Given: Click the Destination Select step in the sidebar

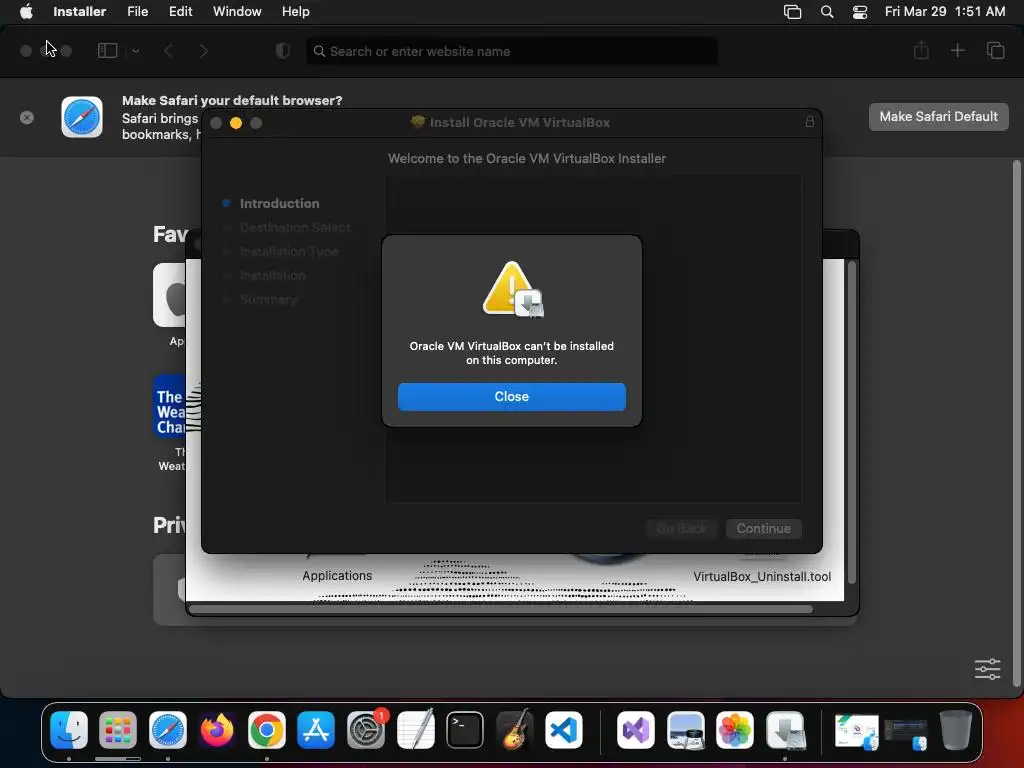Looking at the screenshot, I should 295,227.
